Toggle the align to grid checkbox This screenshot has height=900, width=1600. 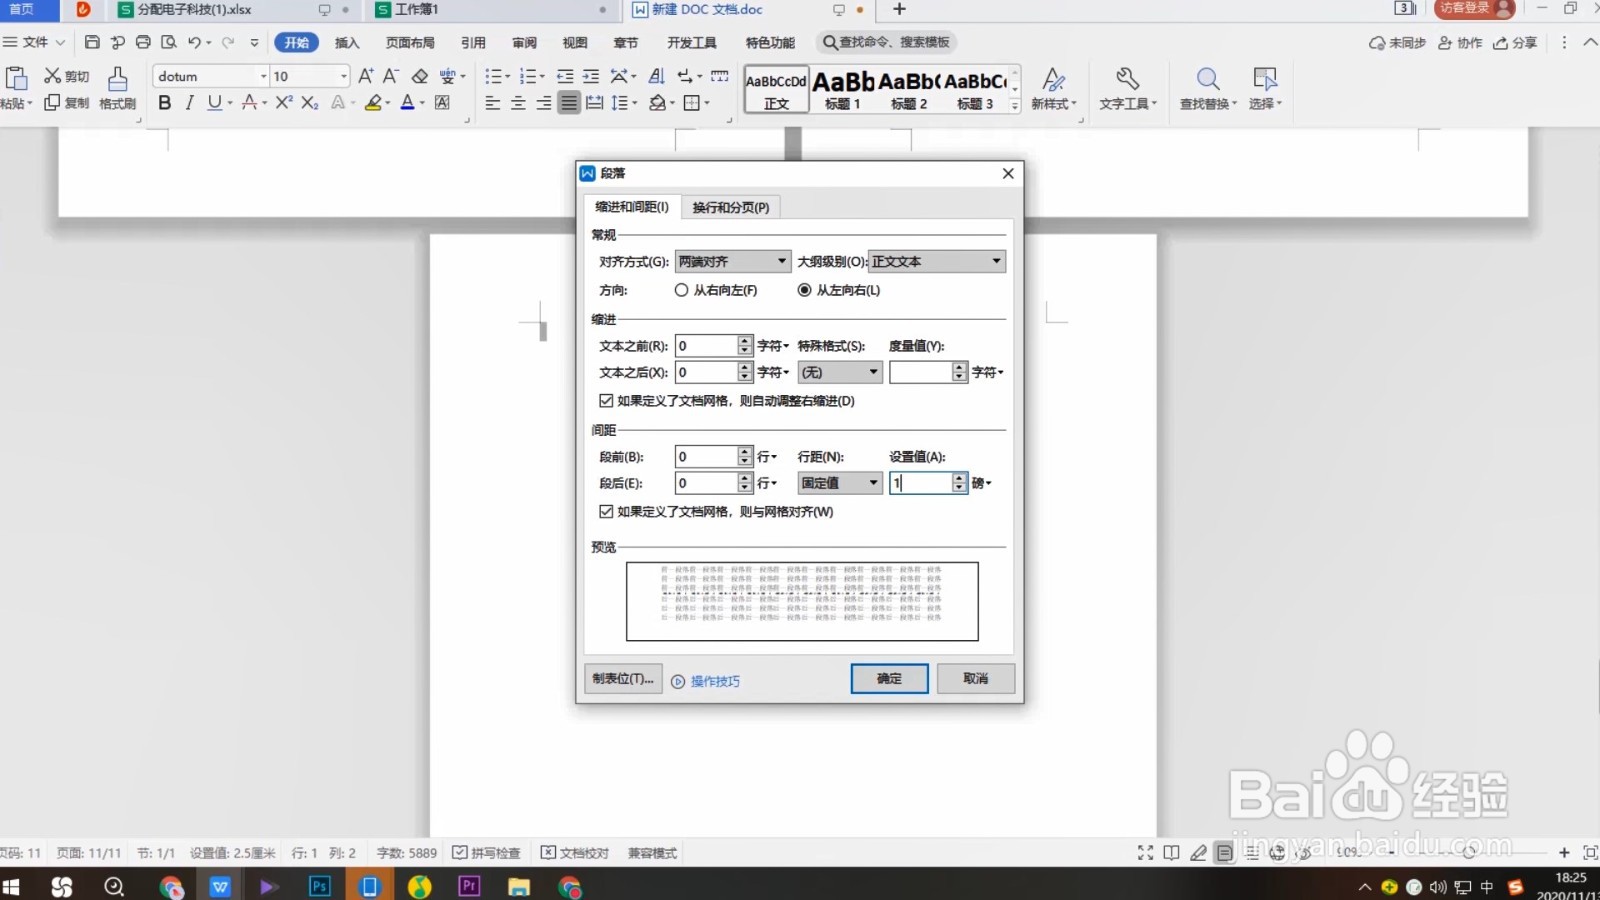tap(606, 511)
